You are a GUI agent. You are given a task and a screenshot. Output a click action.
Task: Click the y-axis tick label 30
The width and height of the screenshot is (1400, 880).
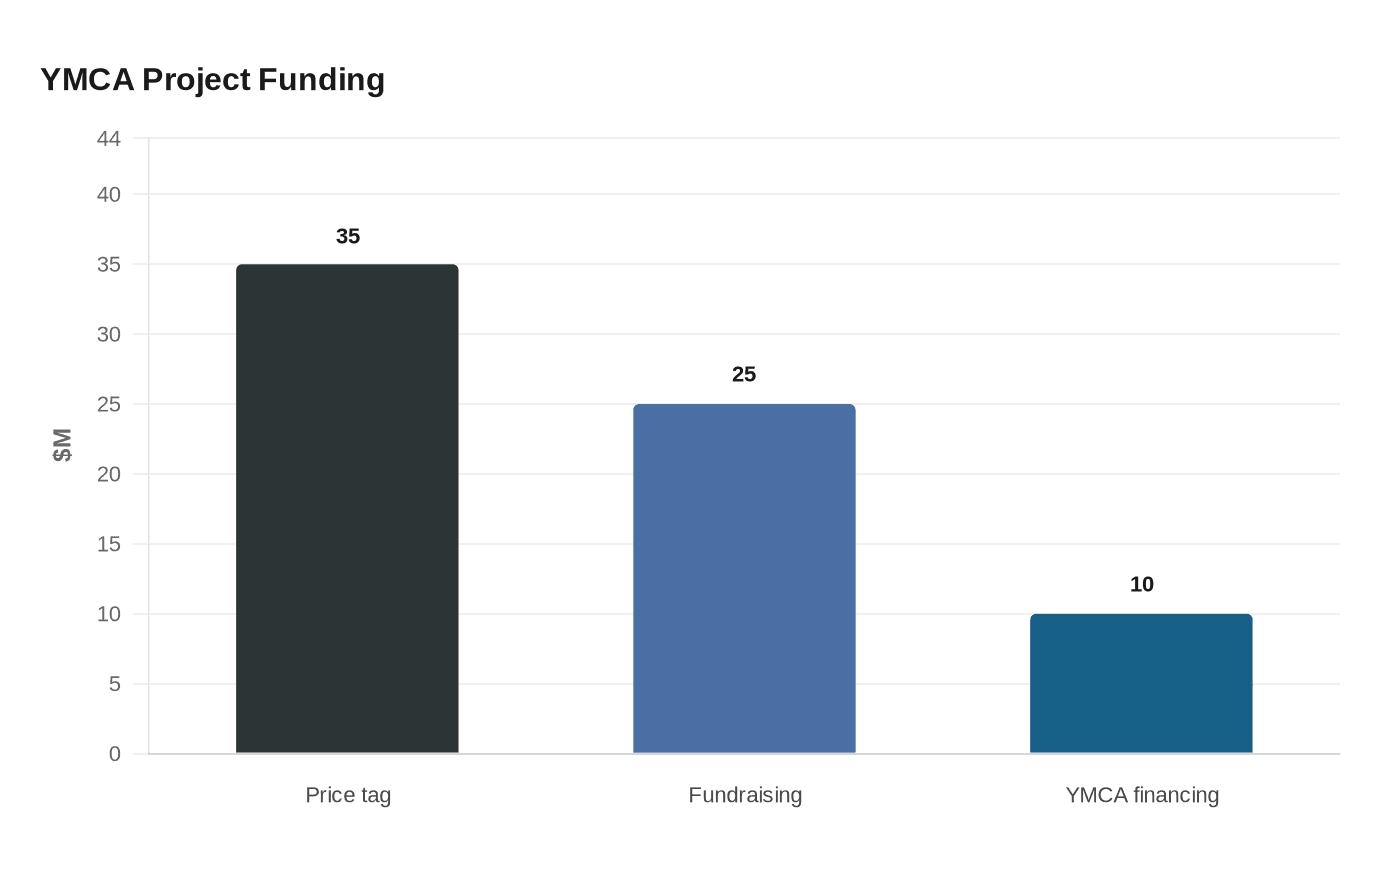pyautogui.click(x=109, y=335)
